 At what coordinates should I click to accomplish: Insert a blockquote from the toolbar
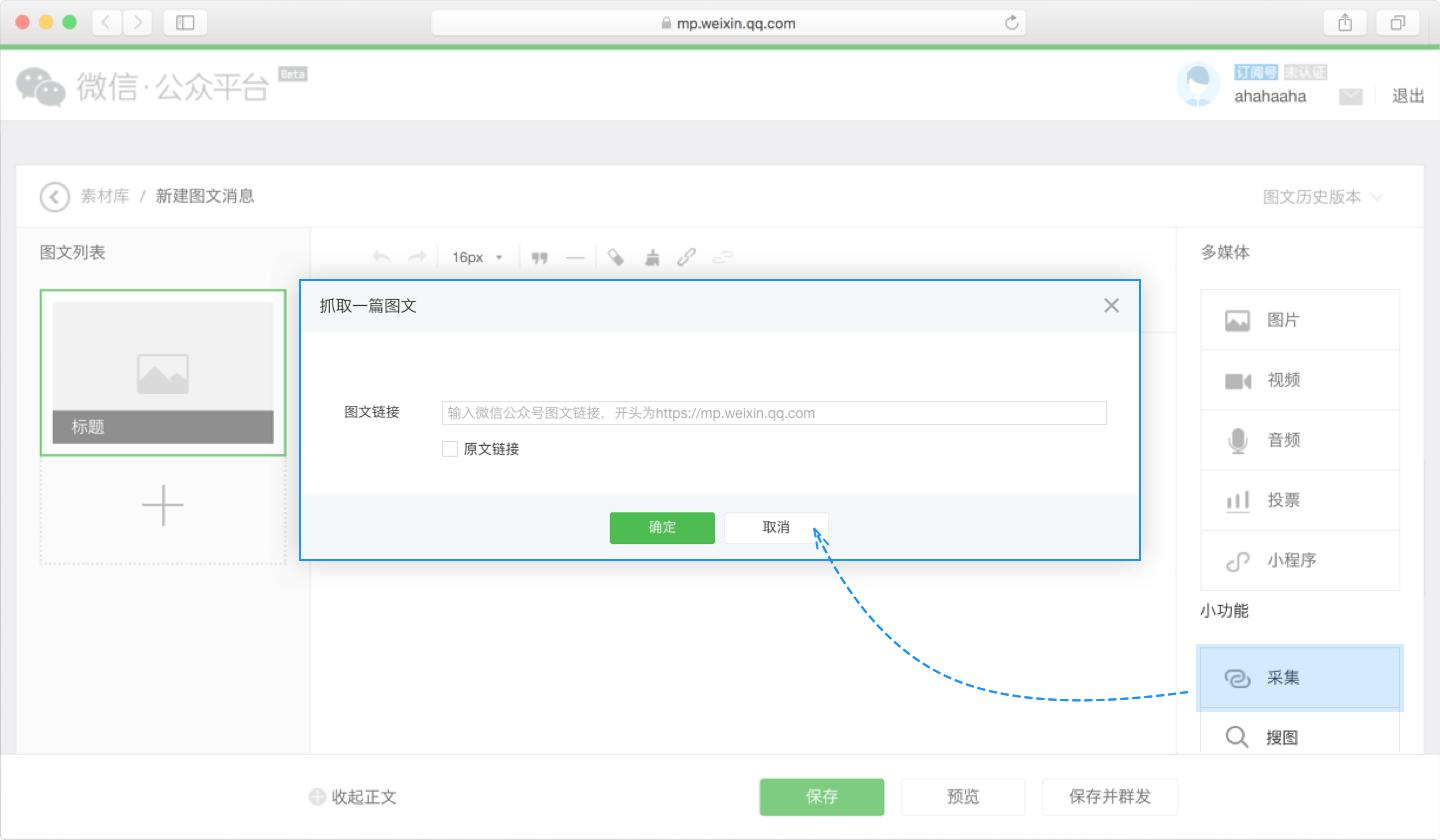tap(539, 257)
